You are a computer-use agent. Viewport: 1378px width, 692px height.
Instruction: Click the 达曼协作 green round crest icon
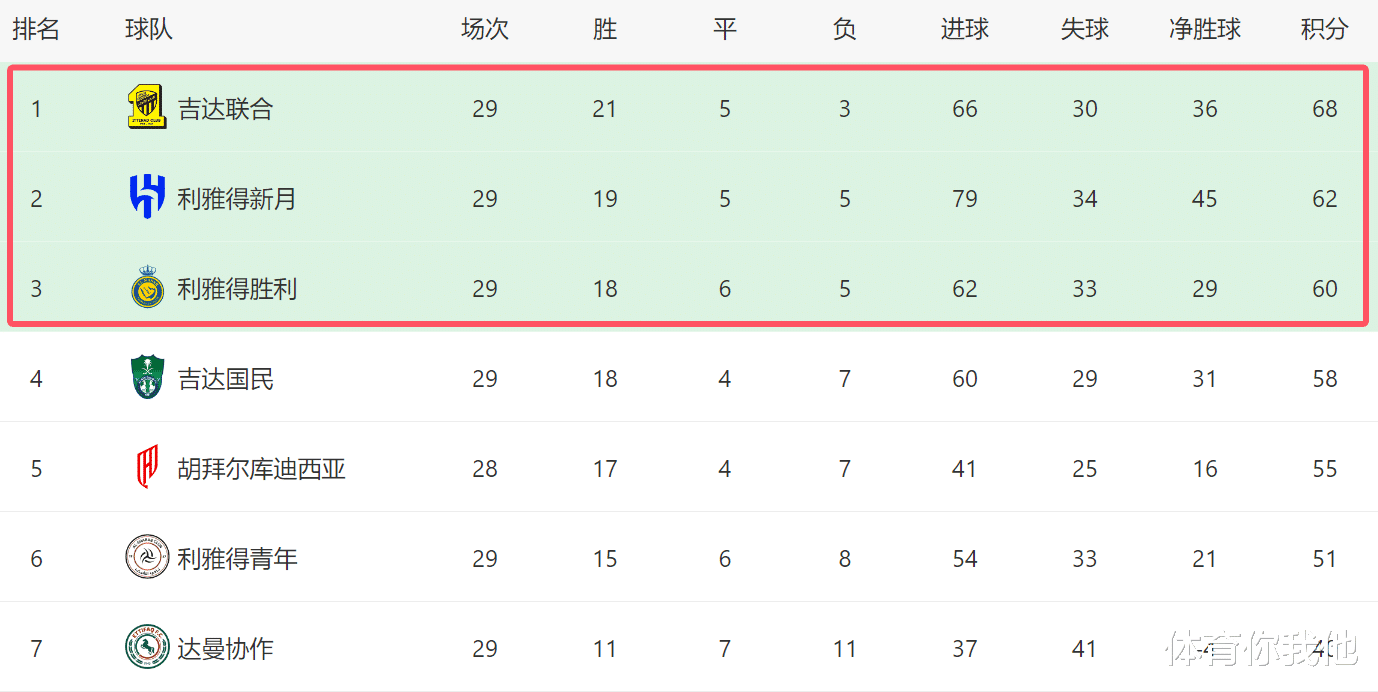pyautogui.click(x=147, y=647)
